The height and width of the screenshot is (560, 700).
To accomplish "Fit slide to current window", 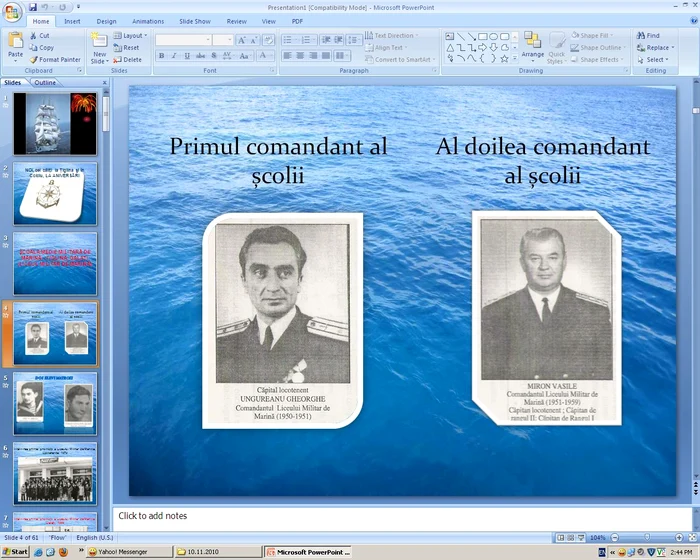I will click(692, 538).
